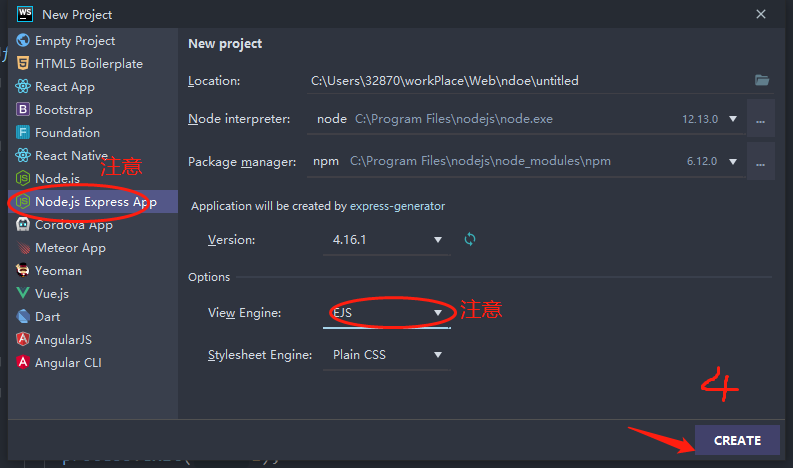Open Node interpreter browse ellipsis button

click(761, 119)
